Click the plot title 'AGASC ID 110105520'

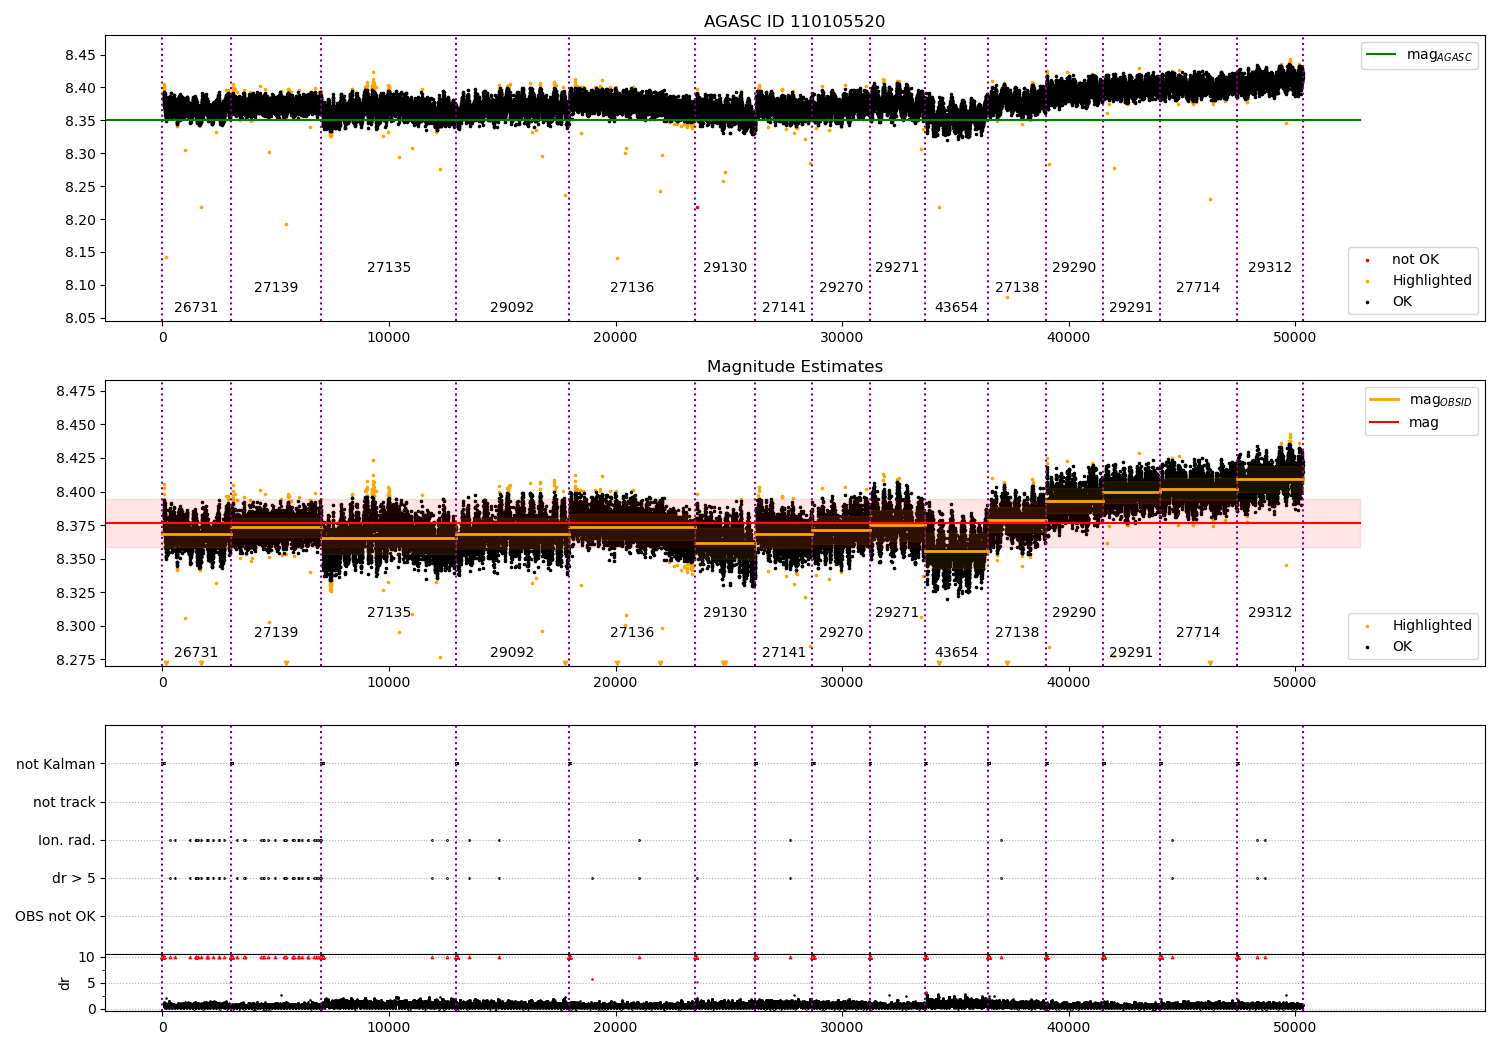pyautogui.click(x=794, y=22)
